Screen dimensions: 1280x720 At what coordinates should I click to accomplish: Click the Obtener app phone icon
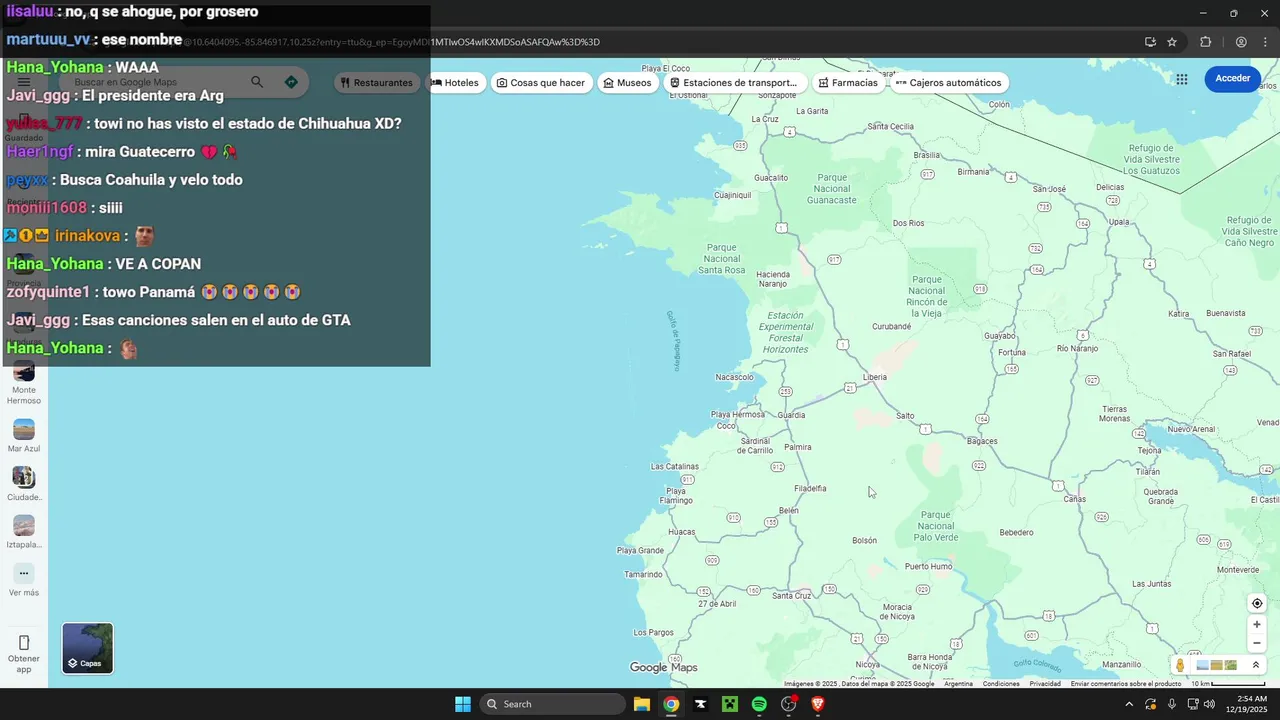[x=24, y=643]
